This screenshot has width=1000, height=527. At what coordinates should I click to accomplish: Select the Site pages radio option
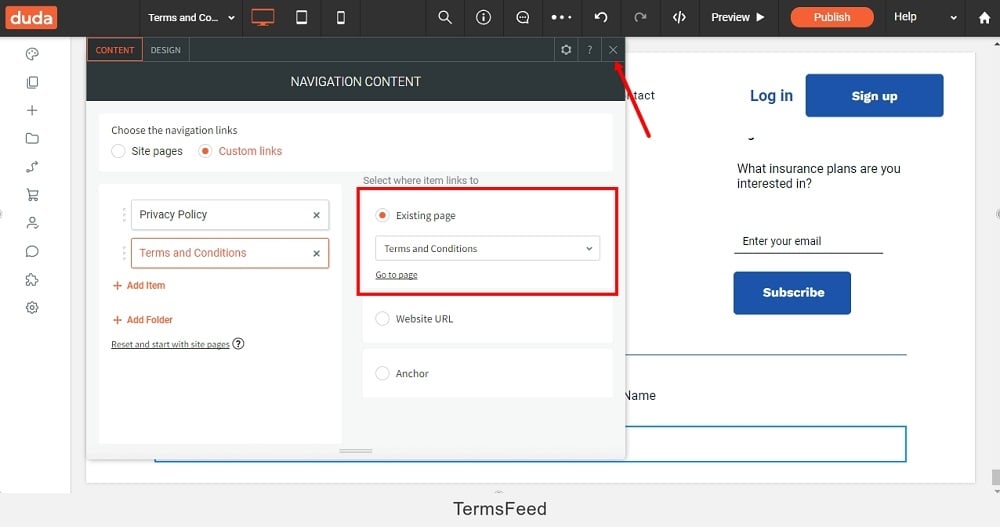(118, 151)
